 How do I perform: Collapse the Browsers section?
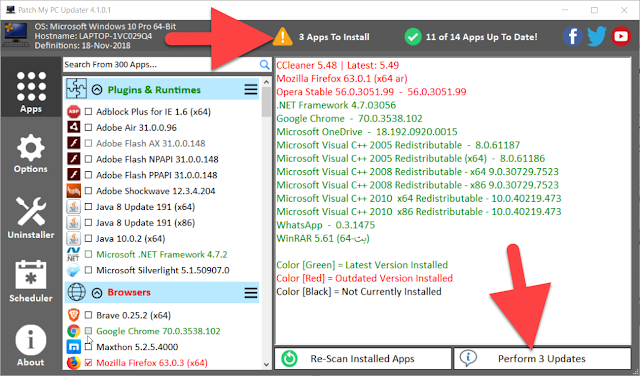click(x=97, y=293)
